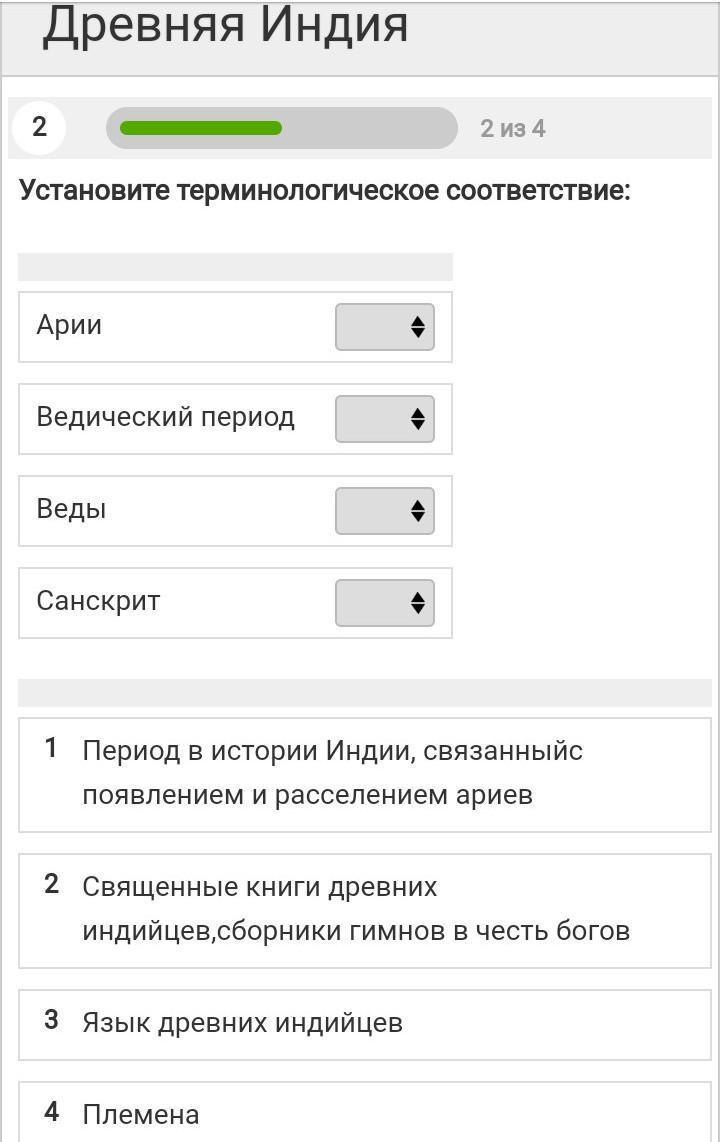Select the Священные книги древних индийцев definition

(x=355, y=909)
